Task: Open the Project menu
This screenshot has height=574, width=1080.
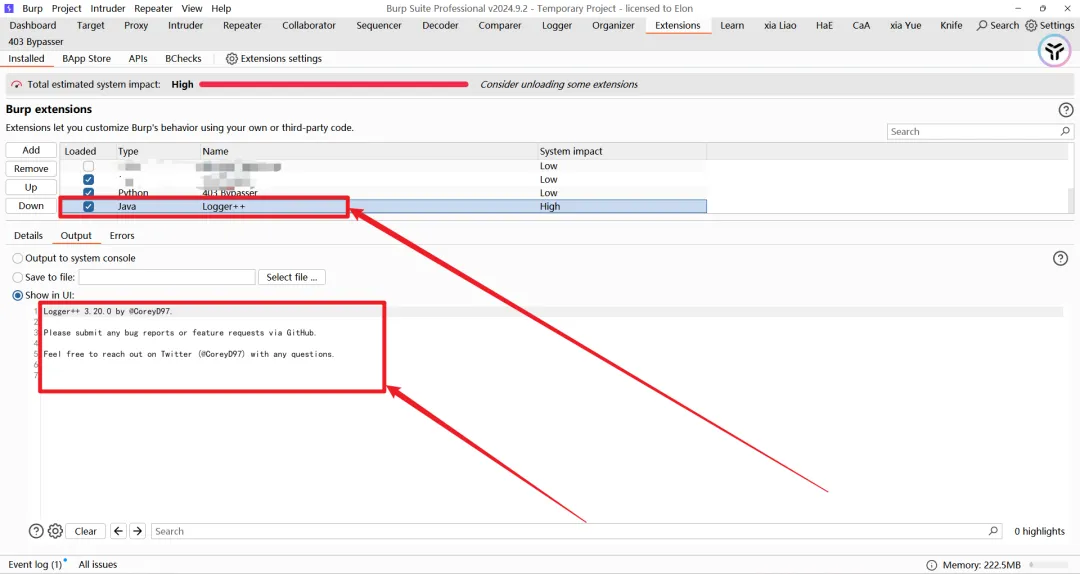Action: click(67, 8)
